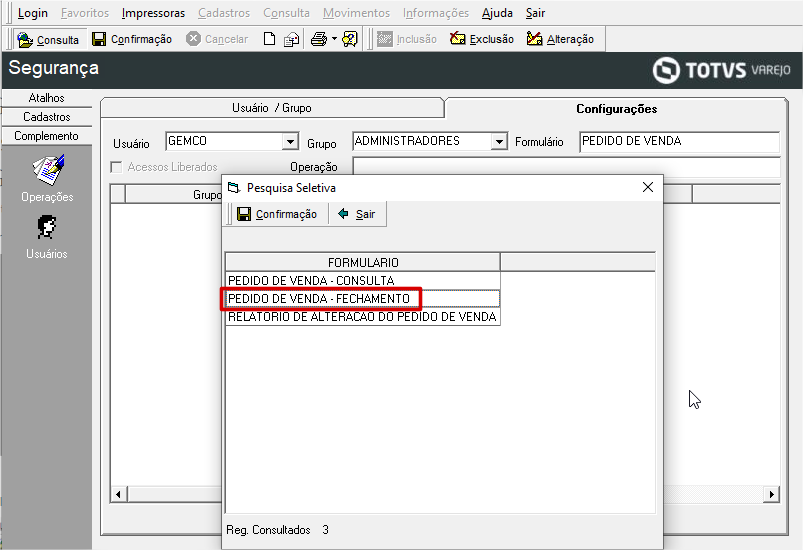This screenshot has height=550, width=803.
Task: Open the Informações menu
Action: pyautogui.click(x=436, y=13)
